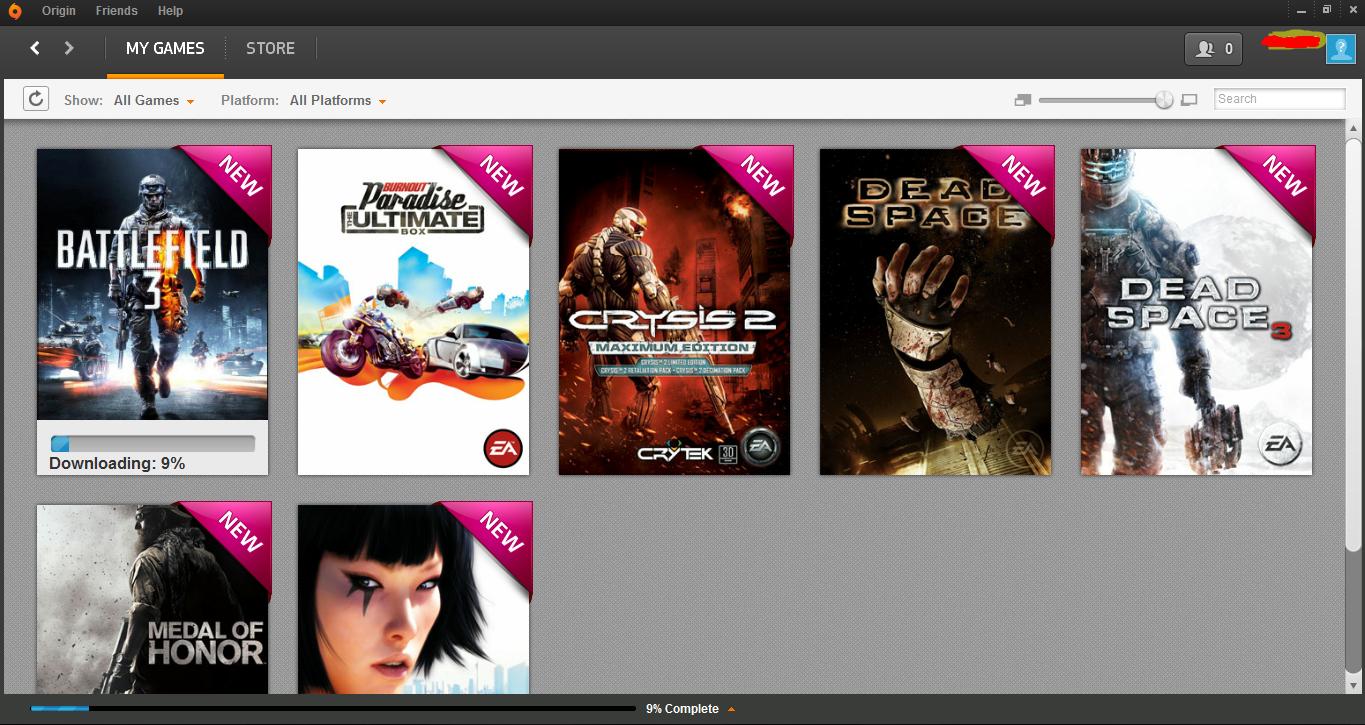Select the first Dead Space tile
This screenshot has height=725, width=1365.
[936, 311]
